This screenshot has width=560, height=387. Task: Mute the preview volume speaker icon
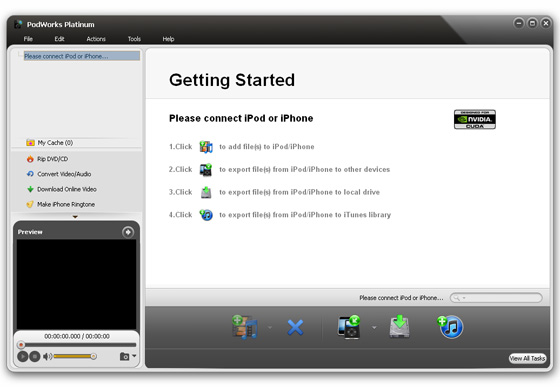[x=47, y=356]
